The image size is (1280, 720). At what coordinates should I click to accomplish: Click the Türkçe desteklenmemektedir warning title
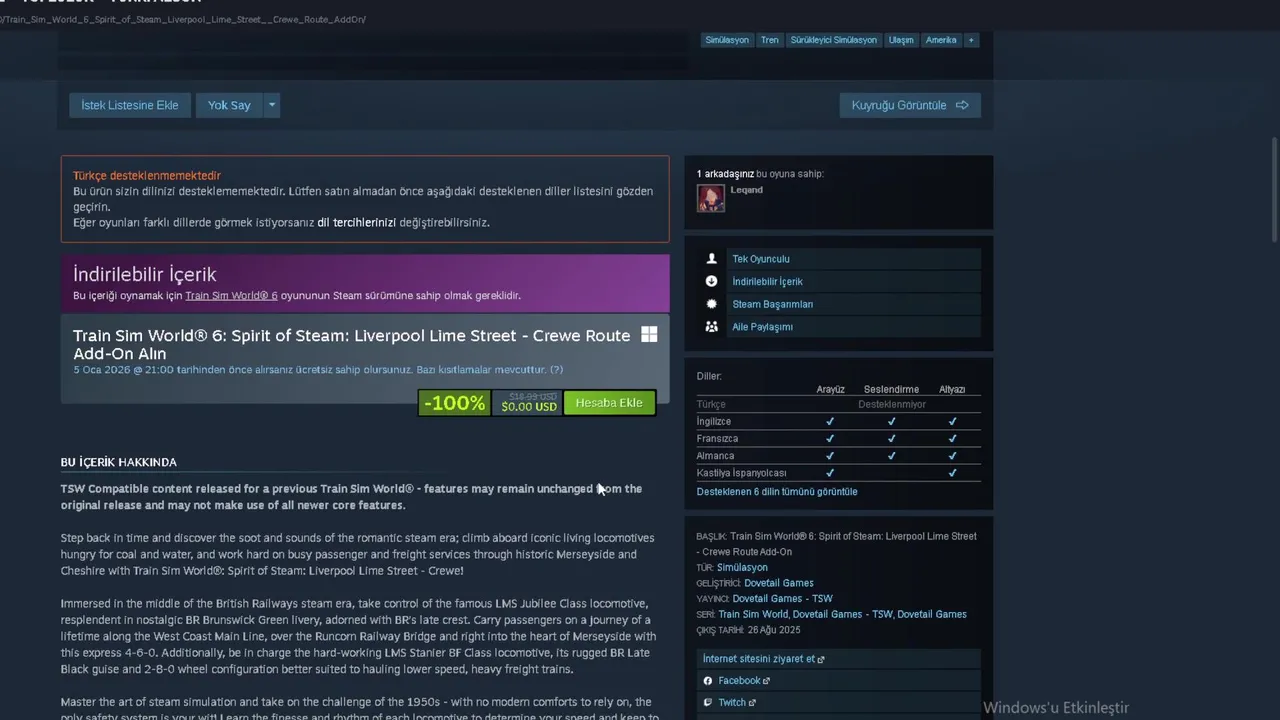click(146, 176)
